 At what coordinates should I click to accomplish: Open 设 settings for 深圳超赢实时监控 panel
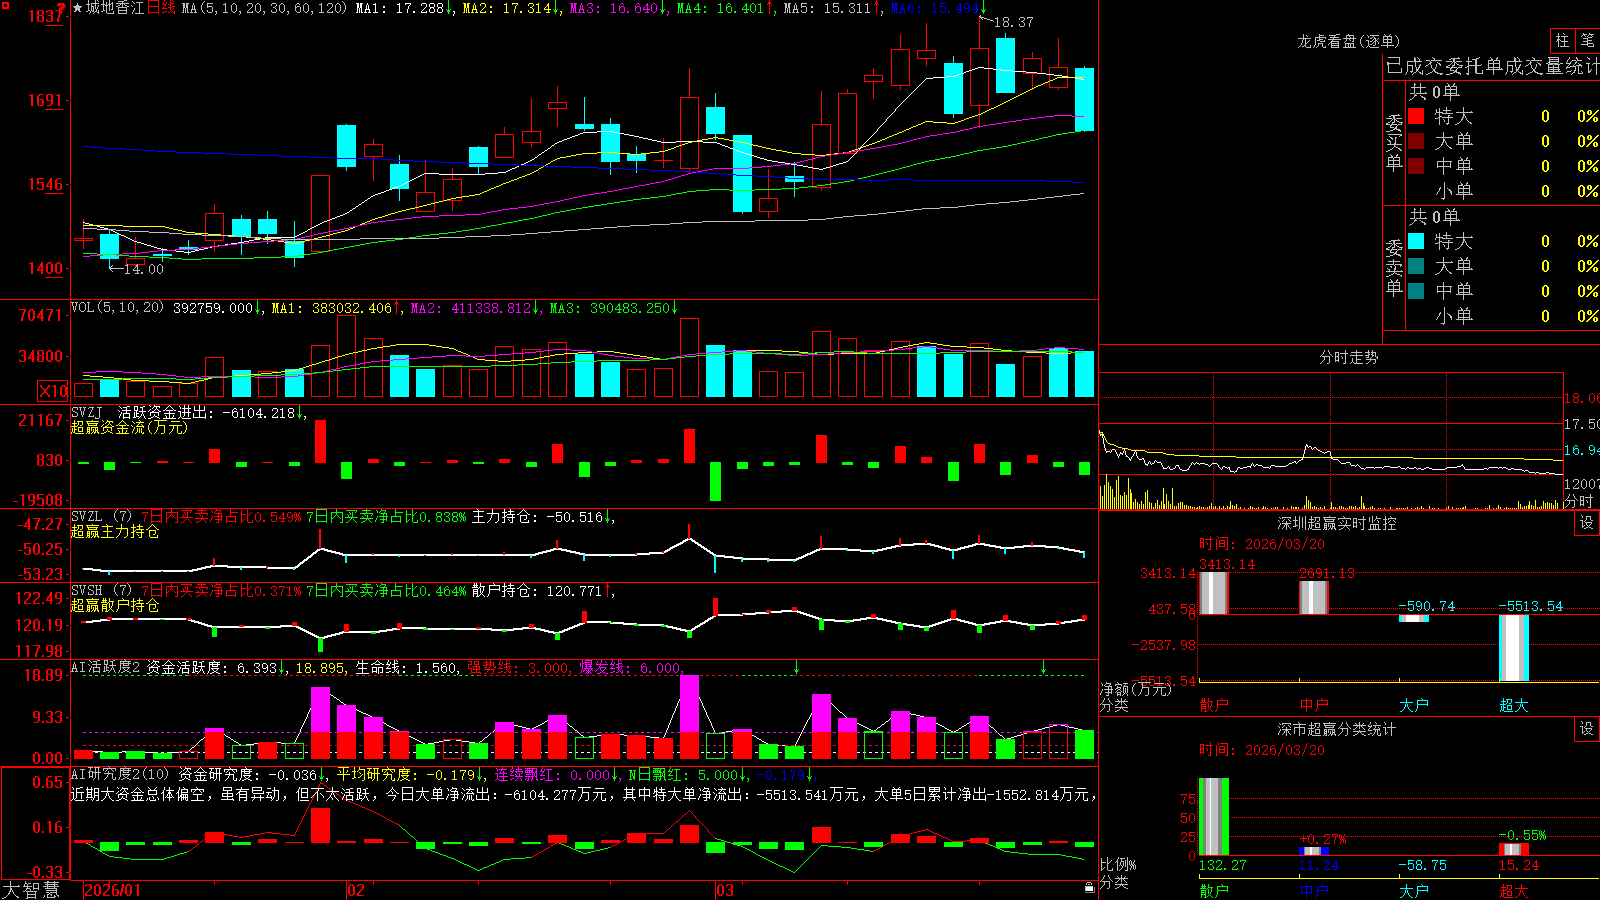(x=1587, y=523)
